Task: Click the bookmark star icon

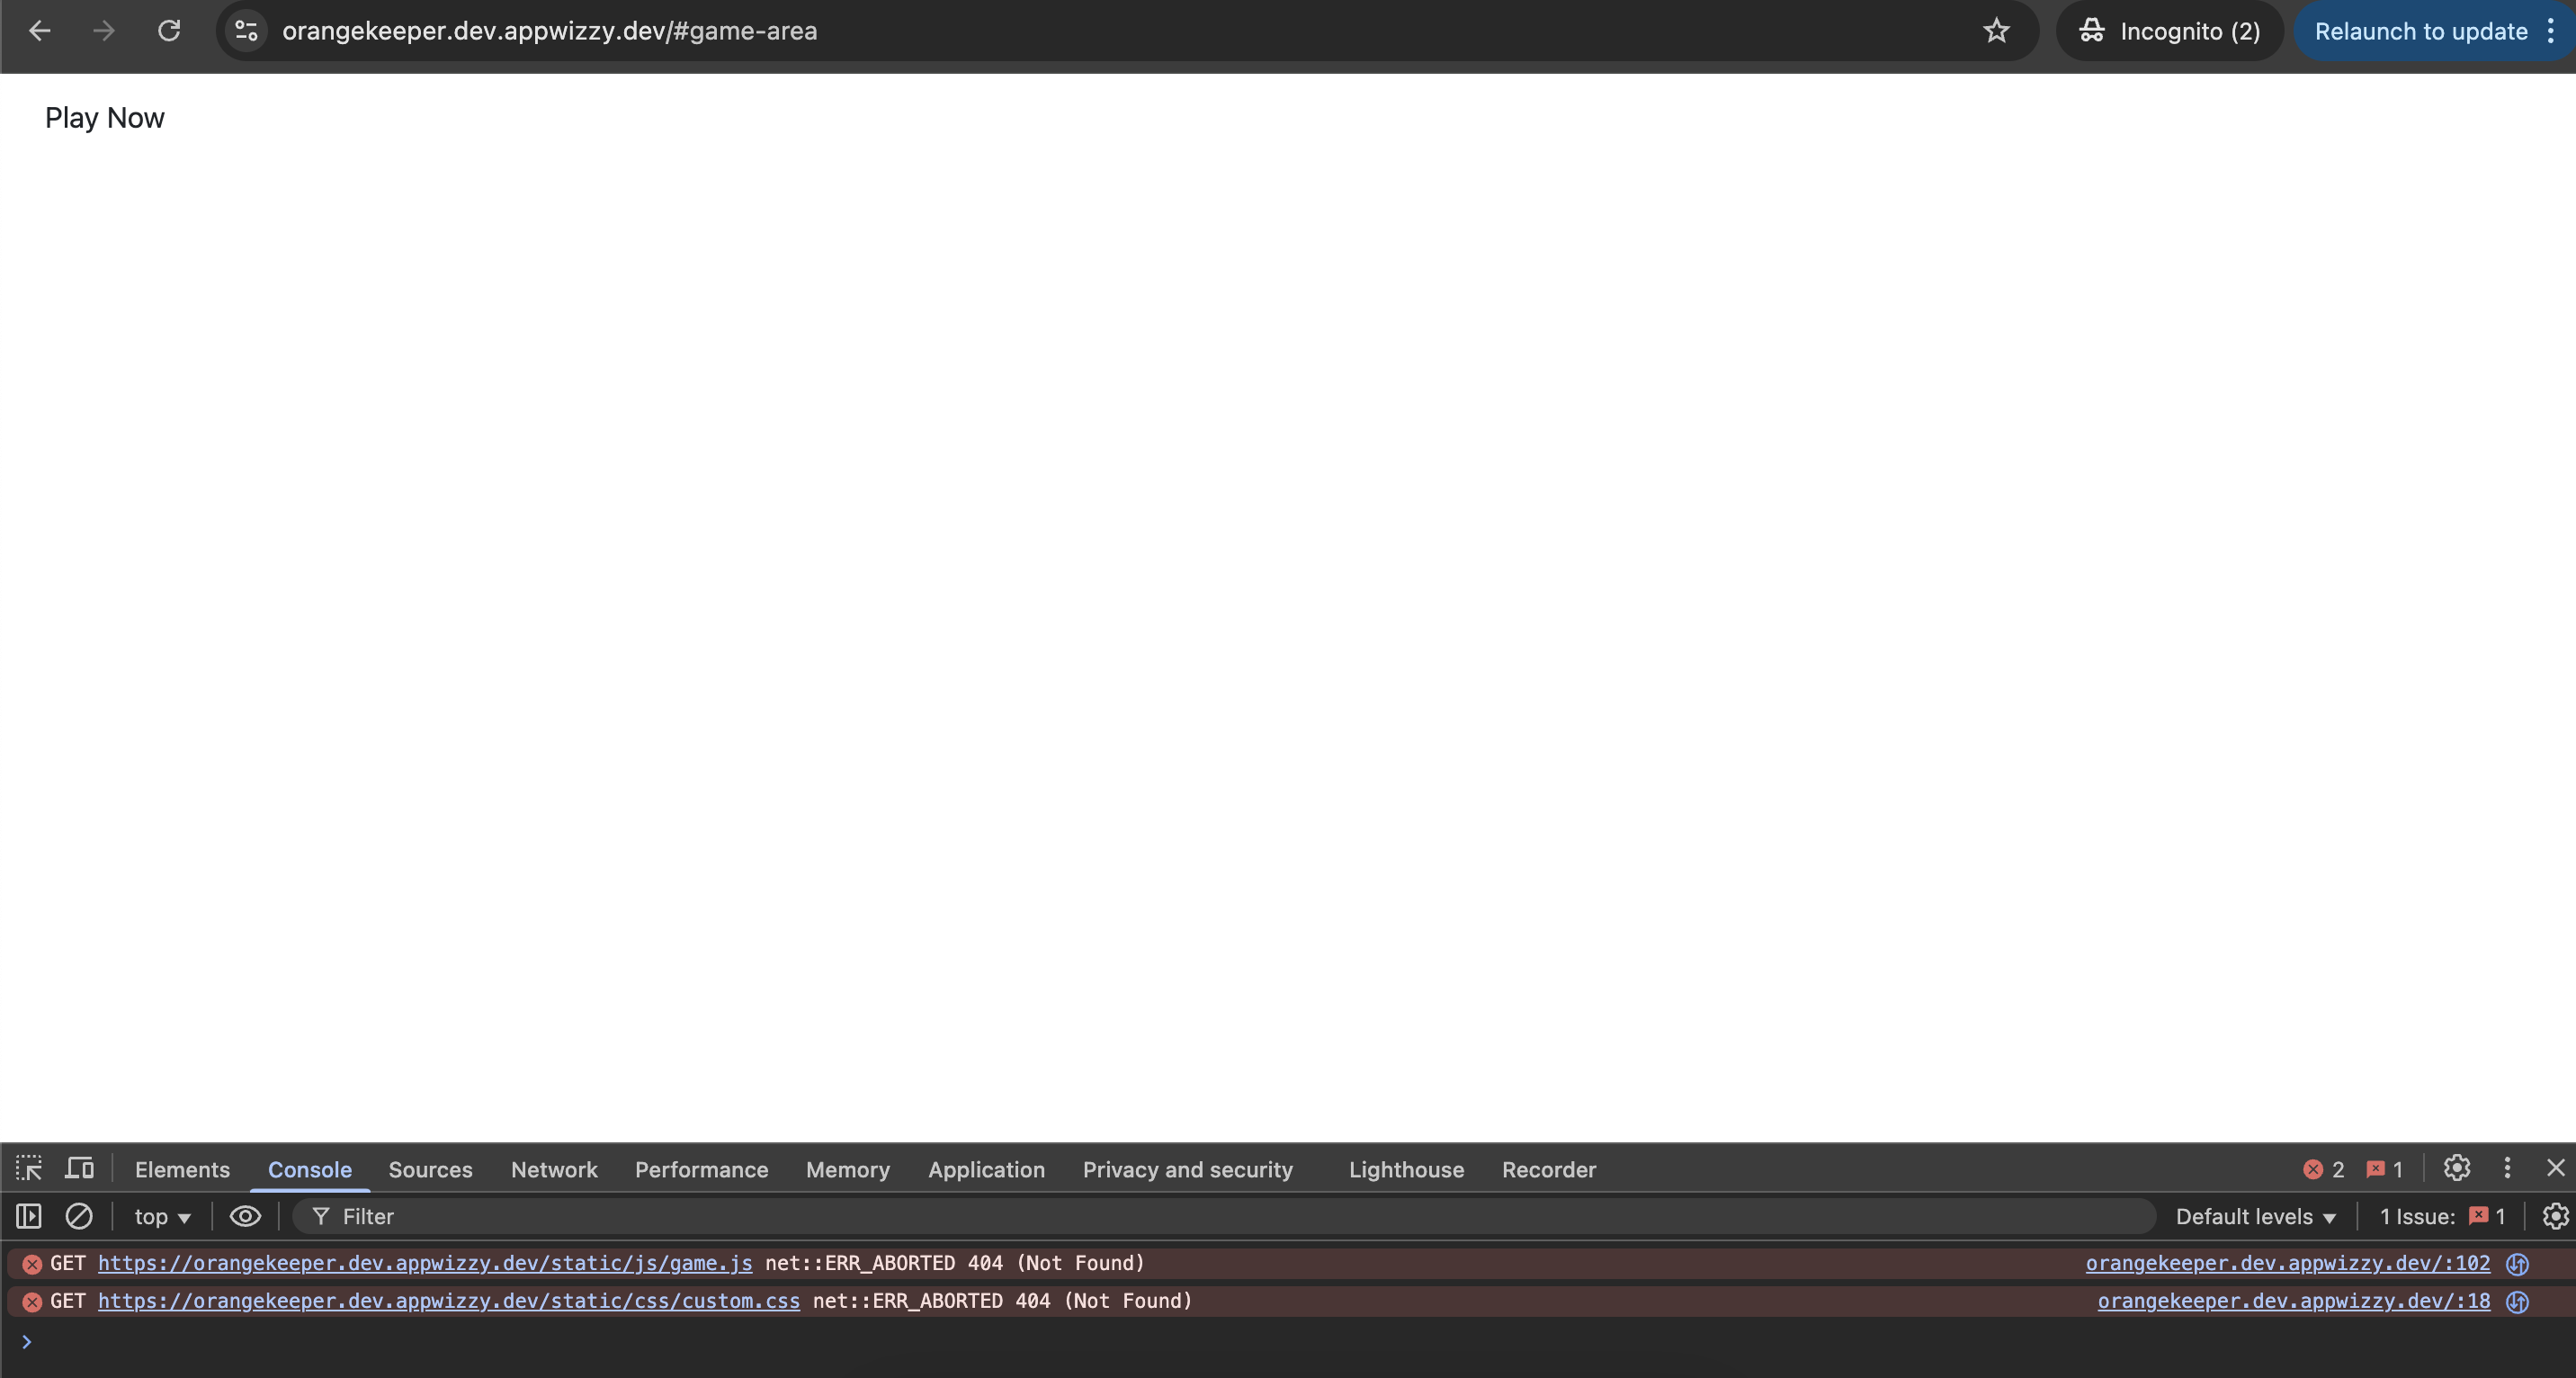Action: [1996, 31]
